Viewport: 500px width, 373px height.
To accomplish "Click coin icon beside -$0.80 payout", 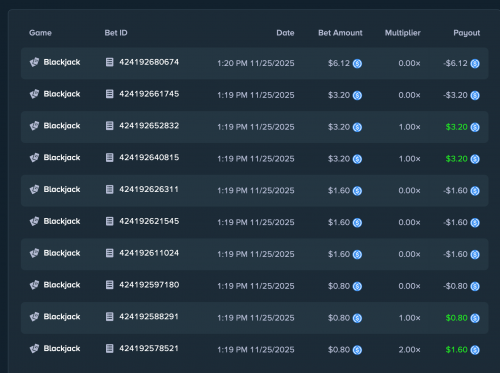I will coord(475,286).
